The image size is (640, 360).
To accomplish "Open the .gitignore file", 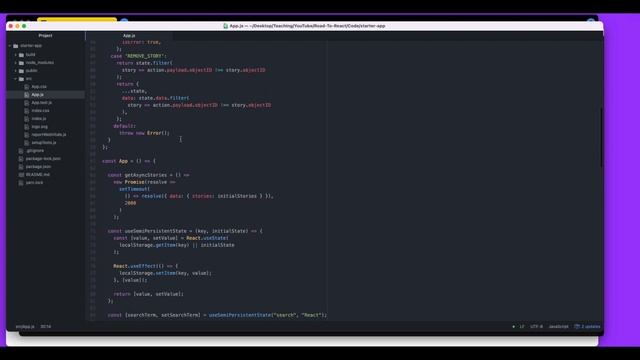I will (x=35, y=151).
